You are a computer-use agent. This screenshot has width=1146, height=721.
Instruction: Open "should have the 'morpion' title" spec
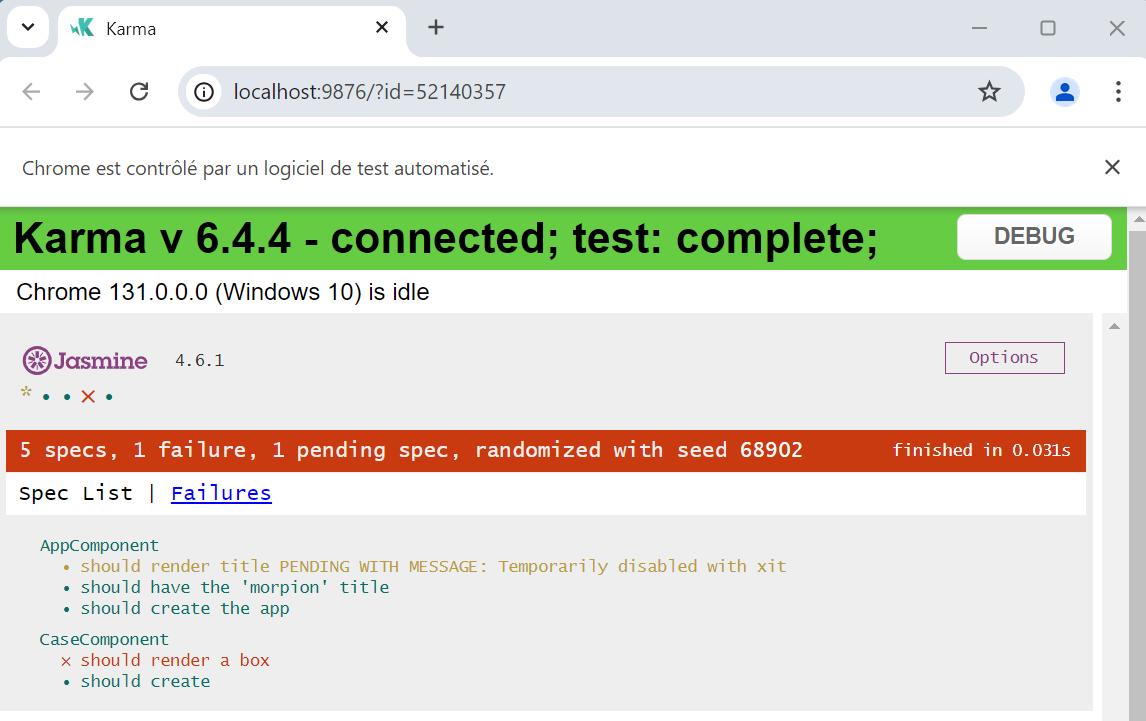(x=235, y=587)
